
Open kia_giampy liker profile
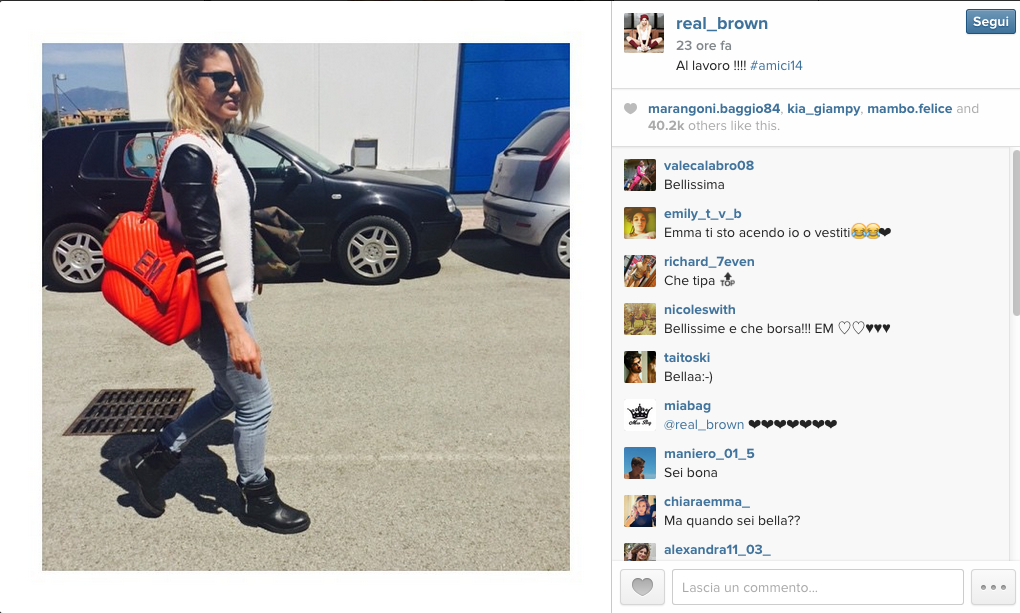click(x=824, y=109)
